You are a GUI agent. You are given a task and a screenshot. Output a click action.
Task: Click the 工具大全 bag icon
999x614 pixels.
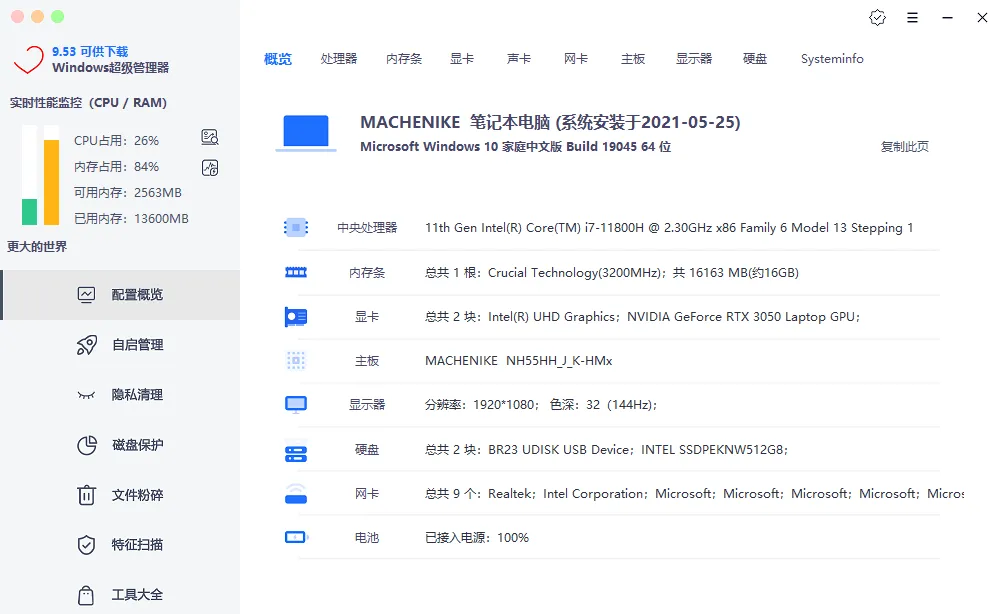click(x=86, y=595)
